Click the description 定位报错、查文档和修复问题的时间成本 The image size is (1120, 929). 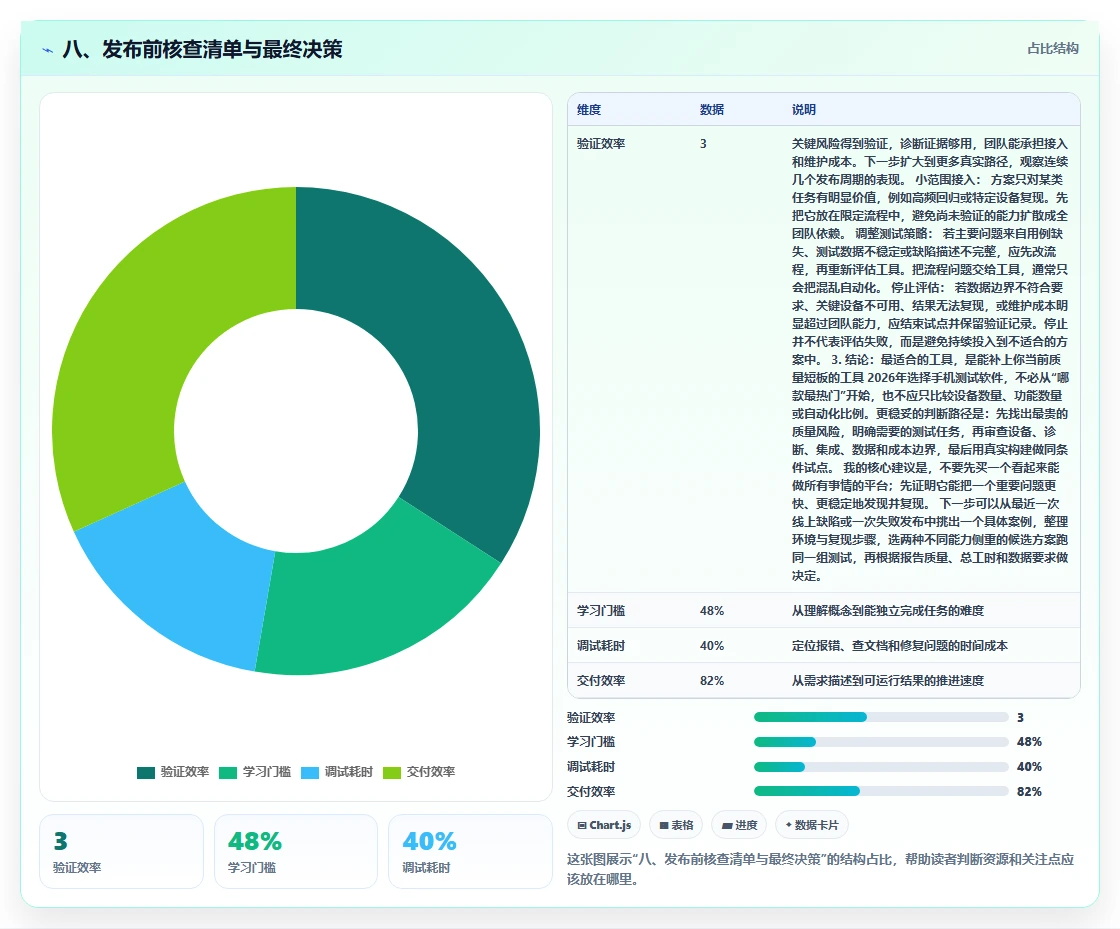[900, 646]
